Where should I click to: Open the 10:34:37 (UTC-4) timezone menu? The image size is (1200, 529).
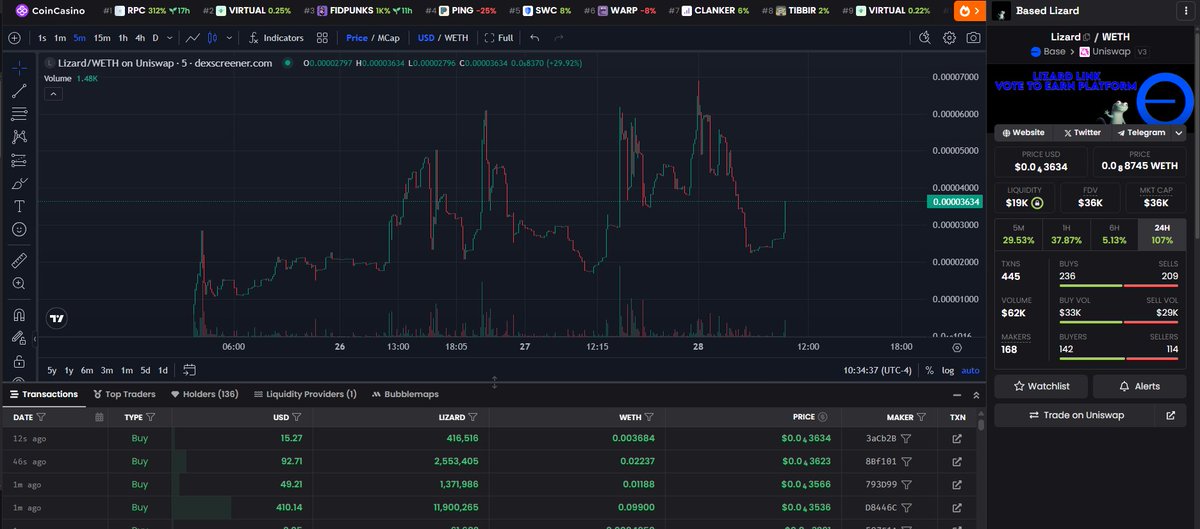pyautogui.click(x=877, y=370)
